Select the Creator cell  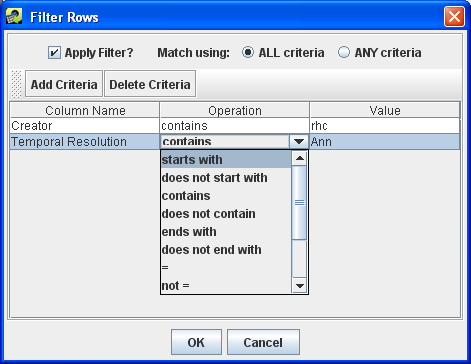[85, 126]
